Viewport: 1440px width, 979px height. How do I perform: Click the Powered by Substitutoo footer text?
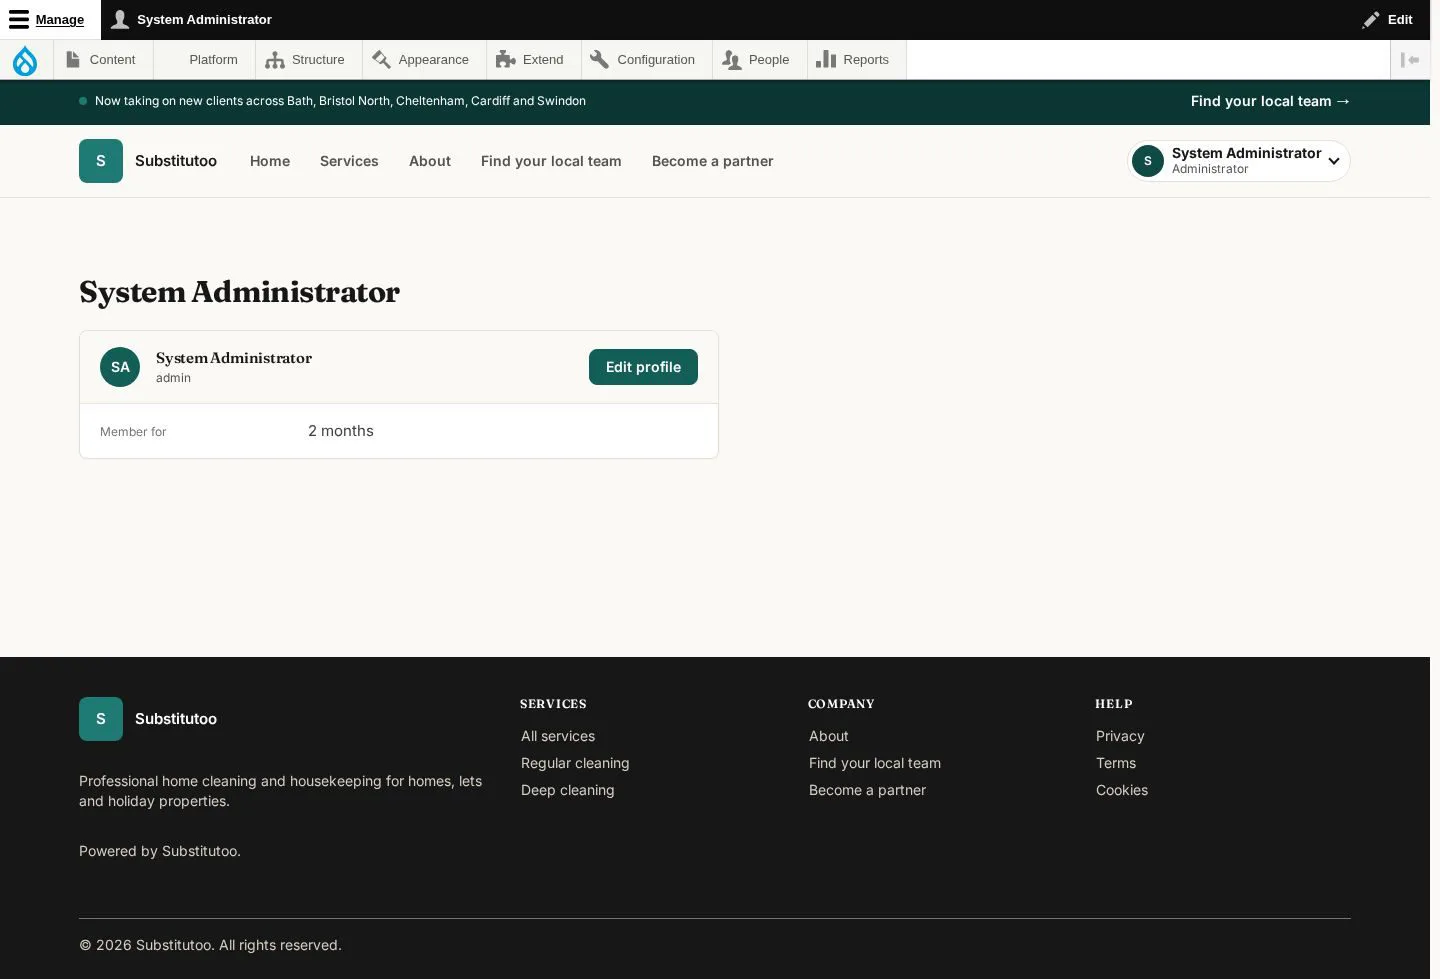pyautogui.click(x=160, y=851)
